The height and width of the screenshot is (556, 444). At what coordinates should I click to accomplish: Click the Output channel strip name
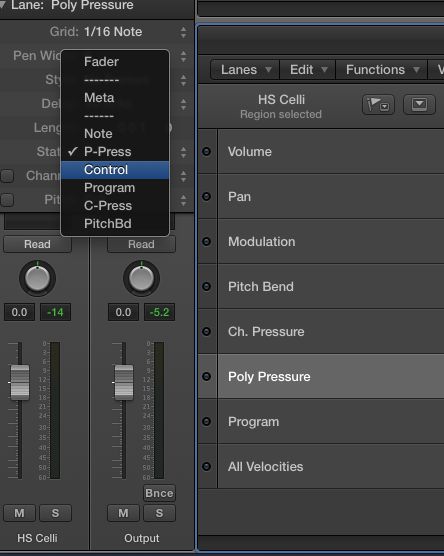tap(141, 538)
